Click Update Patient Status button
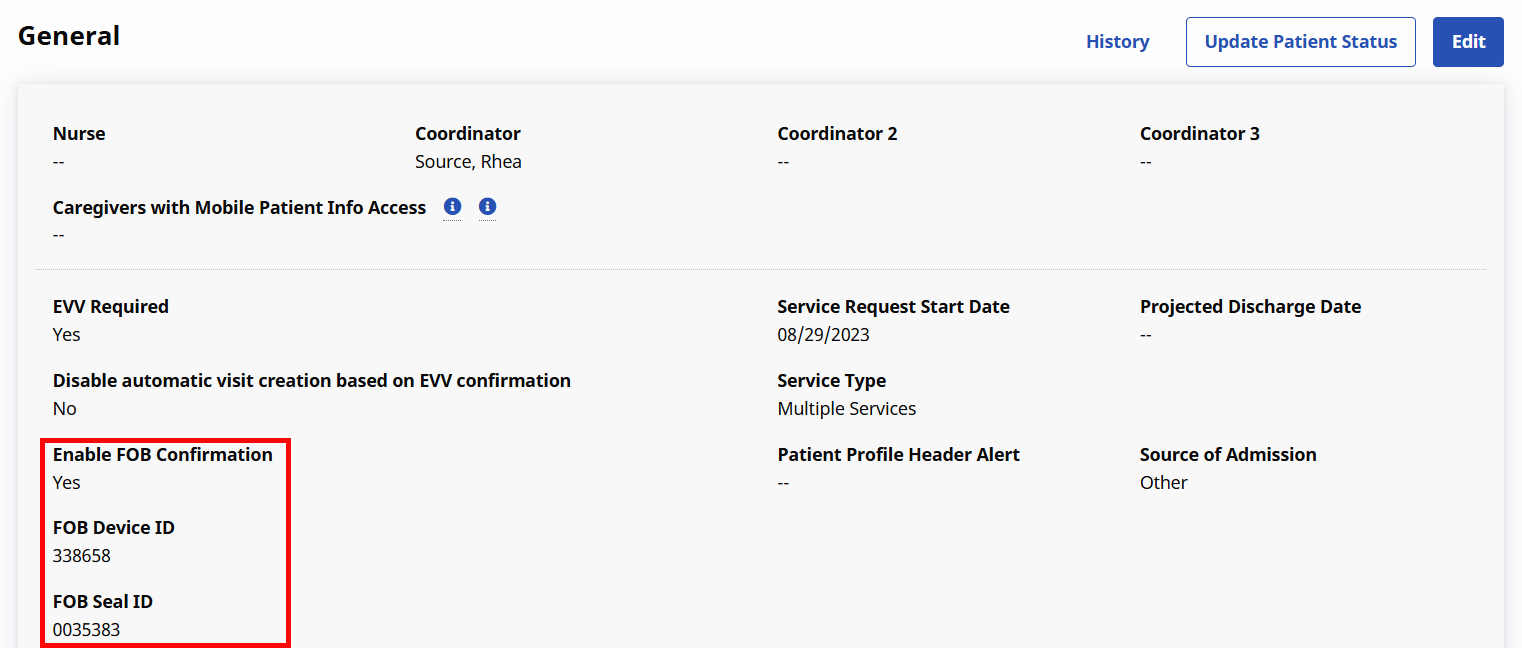The image size is (1522, 648). click(1300, 42)
